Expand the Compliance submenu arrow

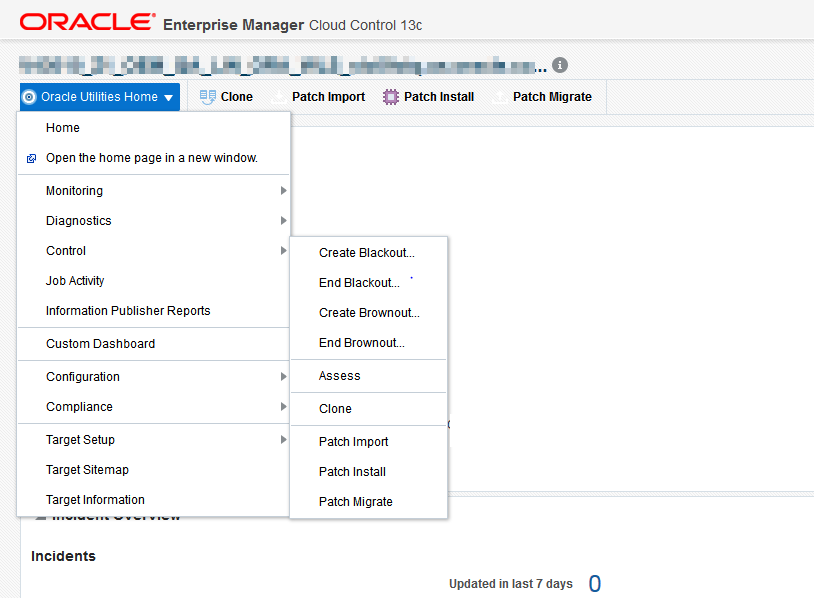click(283, 406)
